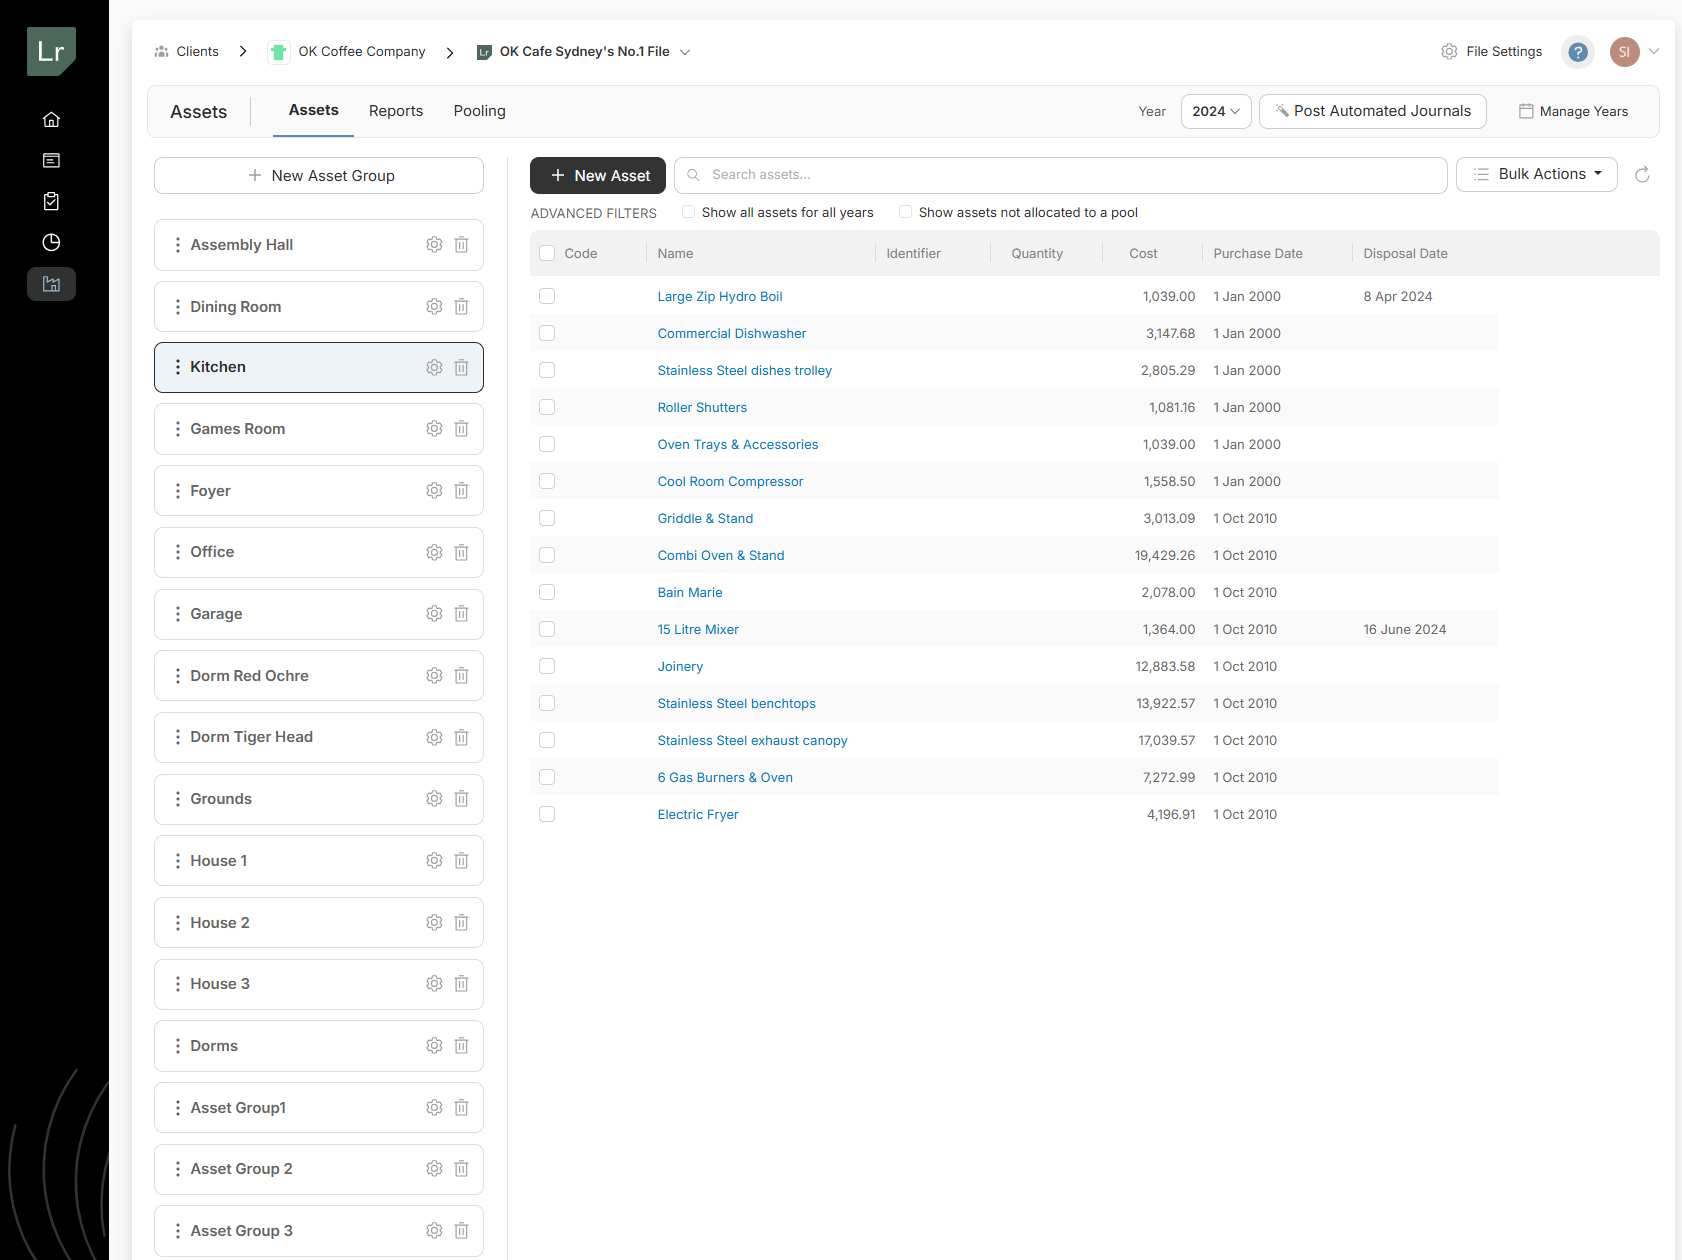
Task: Switch to the Assets tab
Action: [x=314, y=111]
